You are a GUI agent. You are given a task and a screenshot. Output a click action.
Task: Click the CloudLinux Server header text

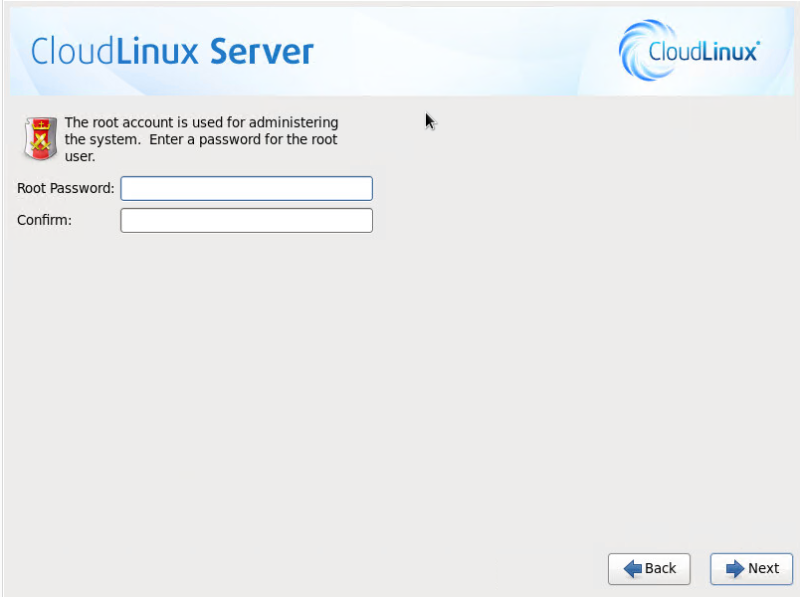[x=172, y=50]
